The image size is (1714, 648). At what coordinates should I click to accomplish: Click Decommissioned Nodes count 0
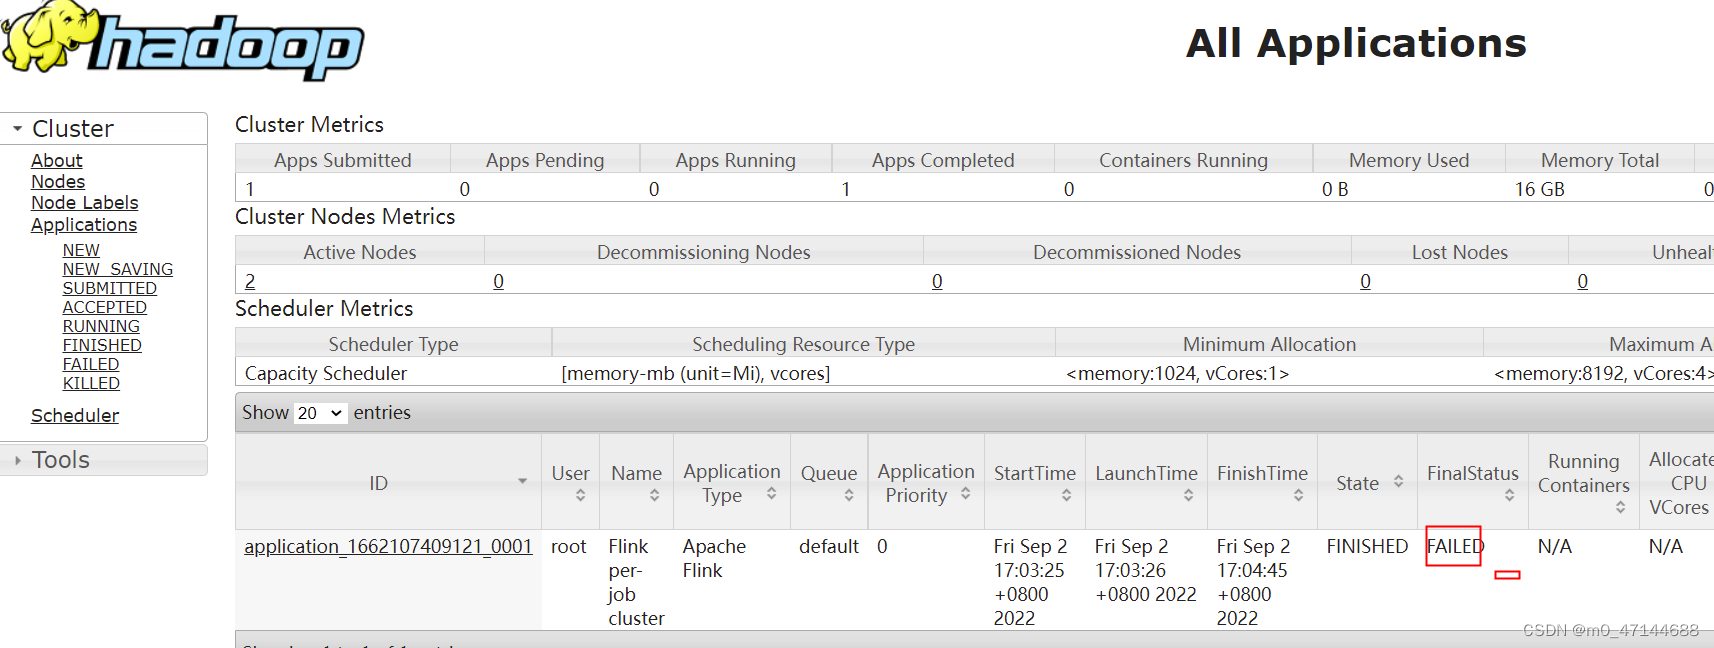point(937,282)
